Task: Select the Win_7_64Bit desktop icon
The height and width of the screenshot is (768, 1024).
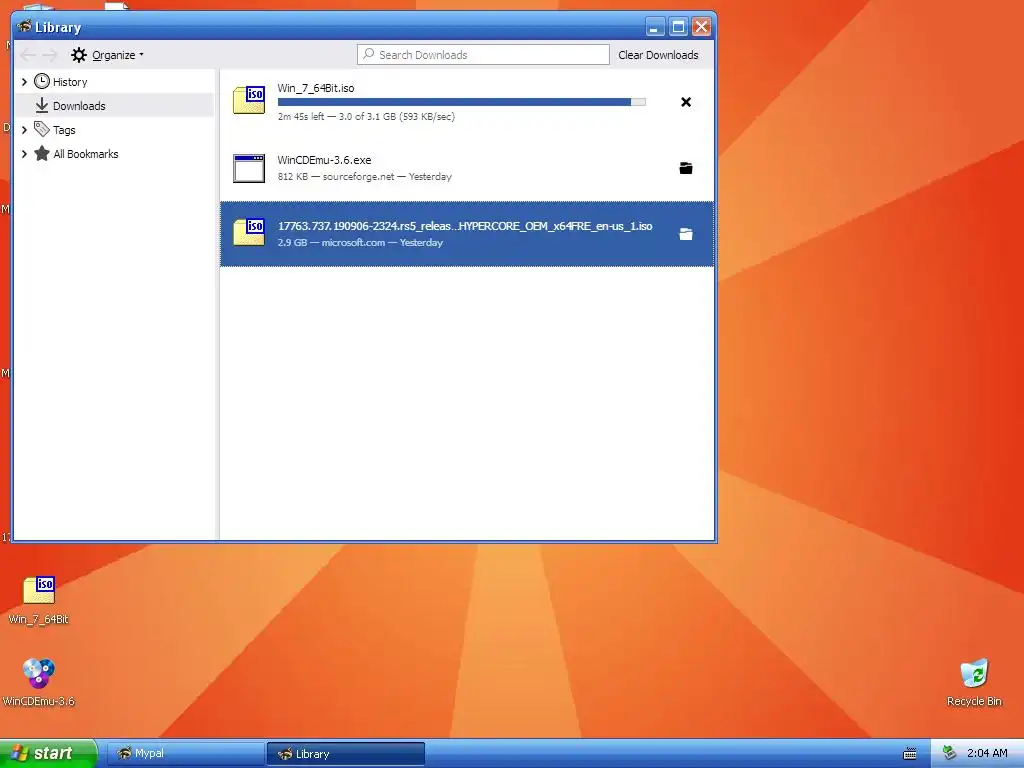Action: (39, 600)
